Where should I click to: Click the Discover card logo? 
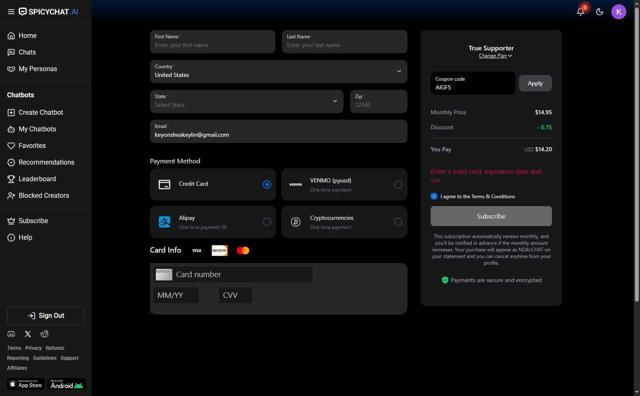point(220,251)
